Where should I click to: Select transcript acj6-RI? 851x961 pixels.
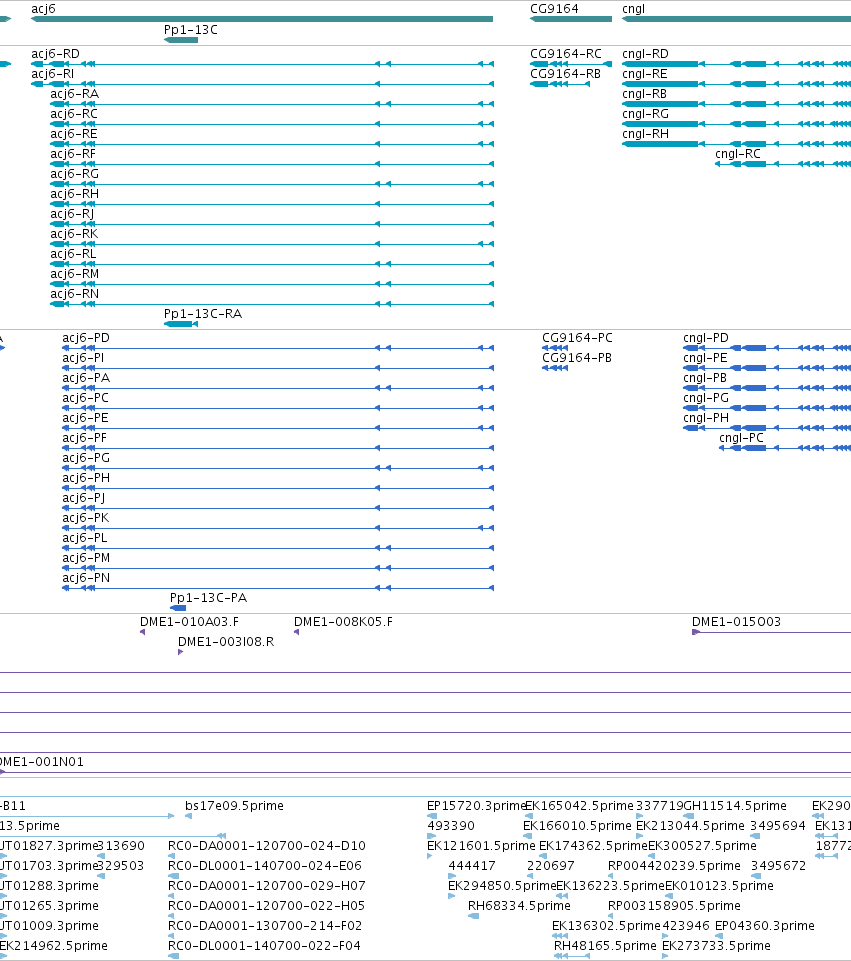click(x=53, y=74)
